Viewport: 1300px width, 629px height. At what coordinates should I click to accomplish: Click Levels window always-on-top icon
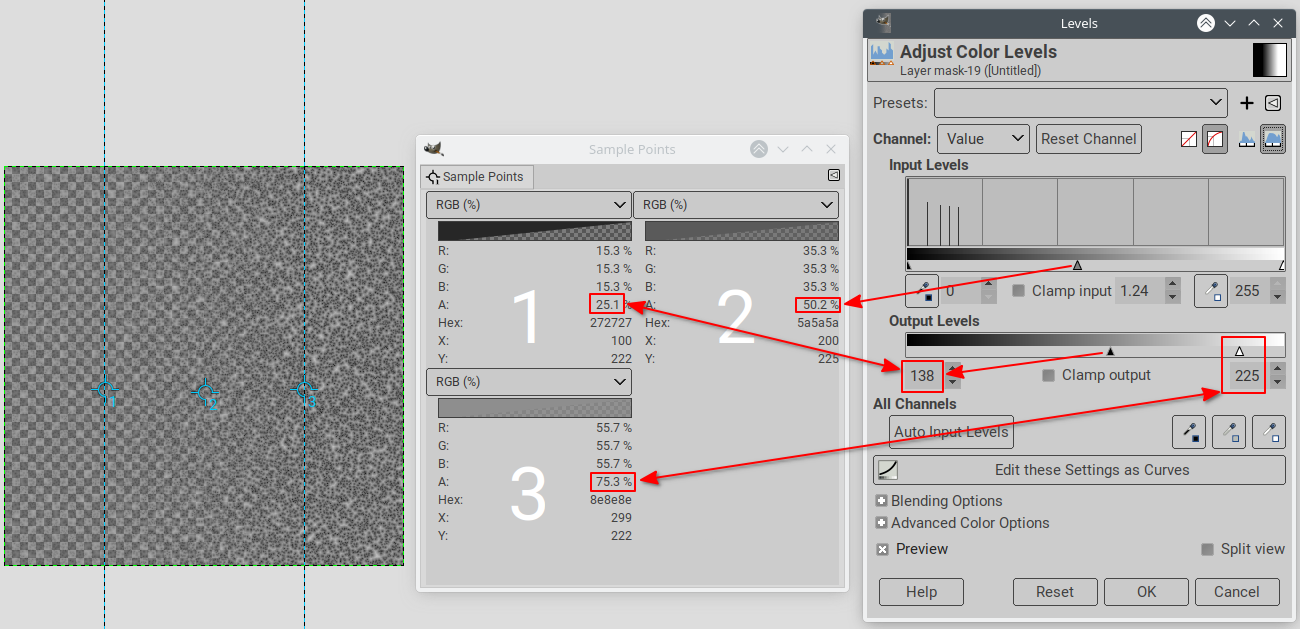pos(1206,23)
